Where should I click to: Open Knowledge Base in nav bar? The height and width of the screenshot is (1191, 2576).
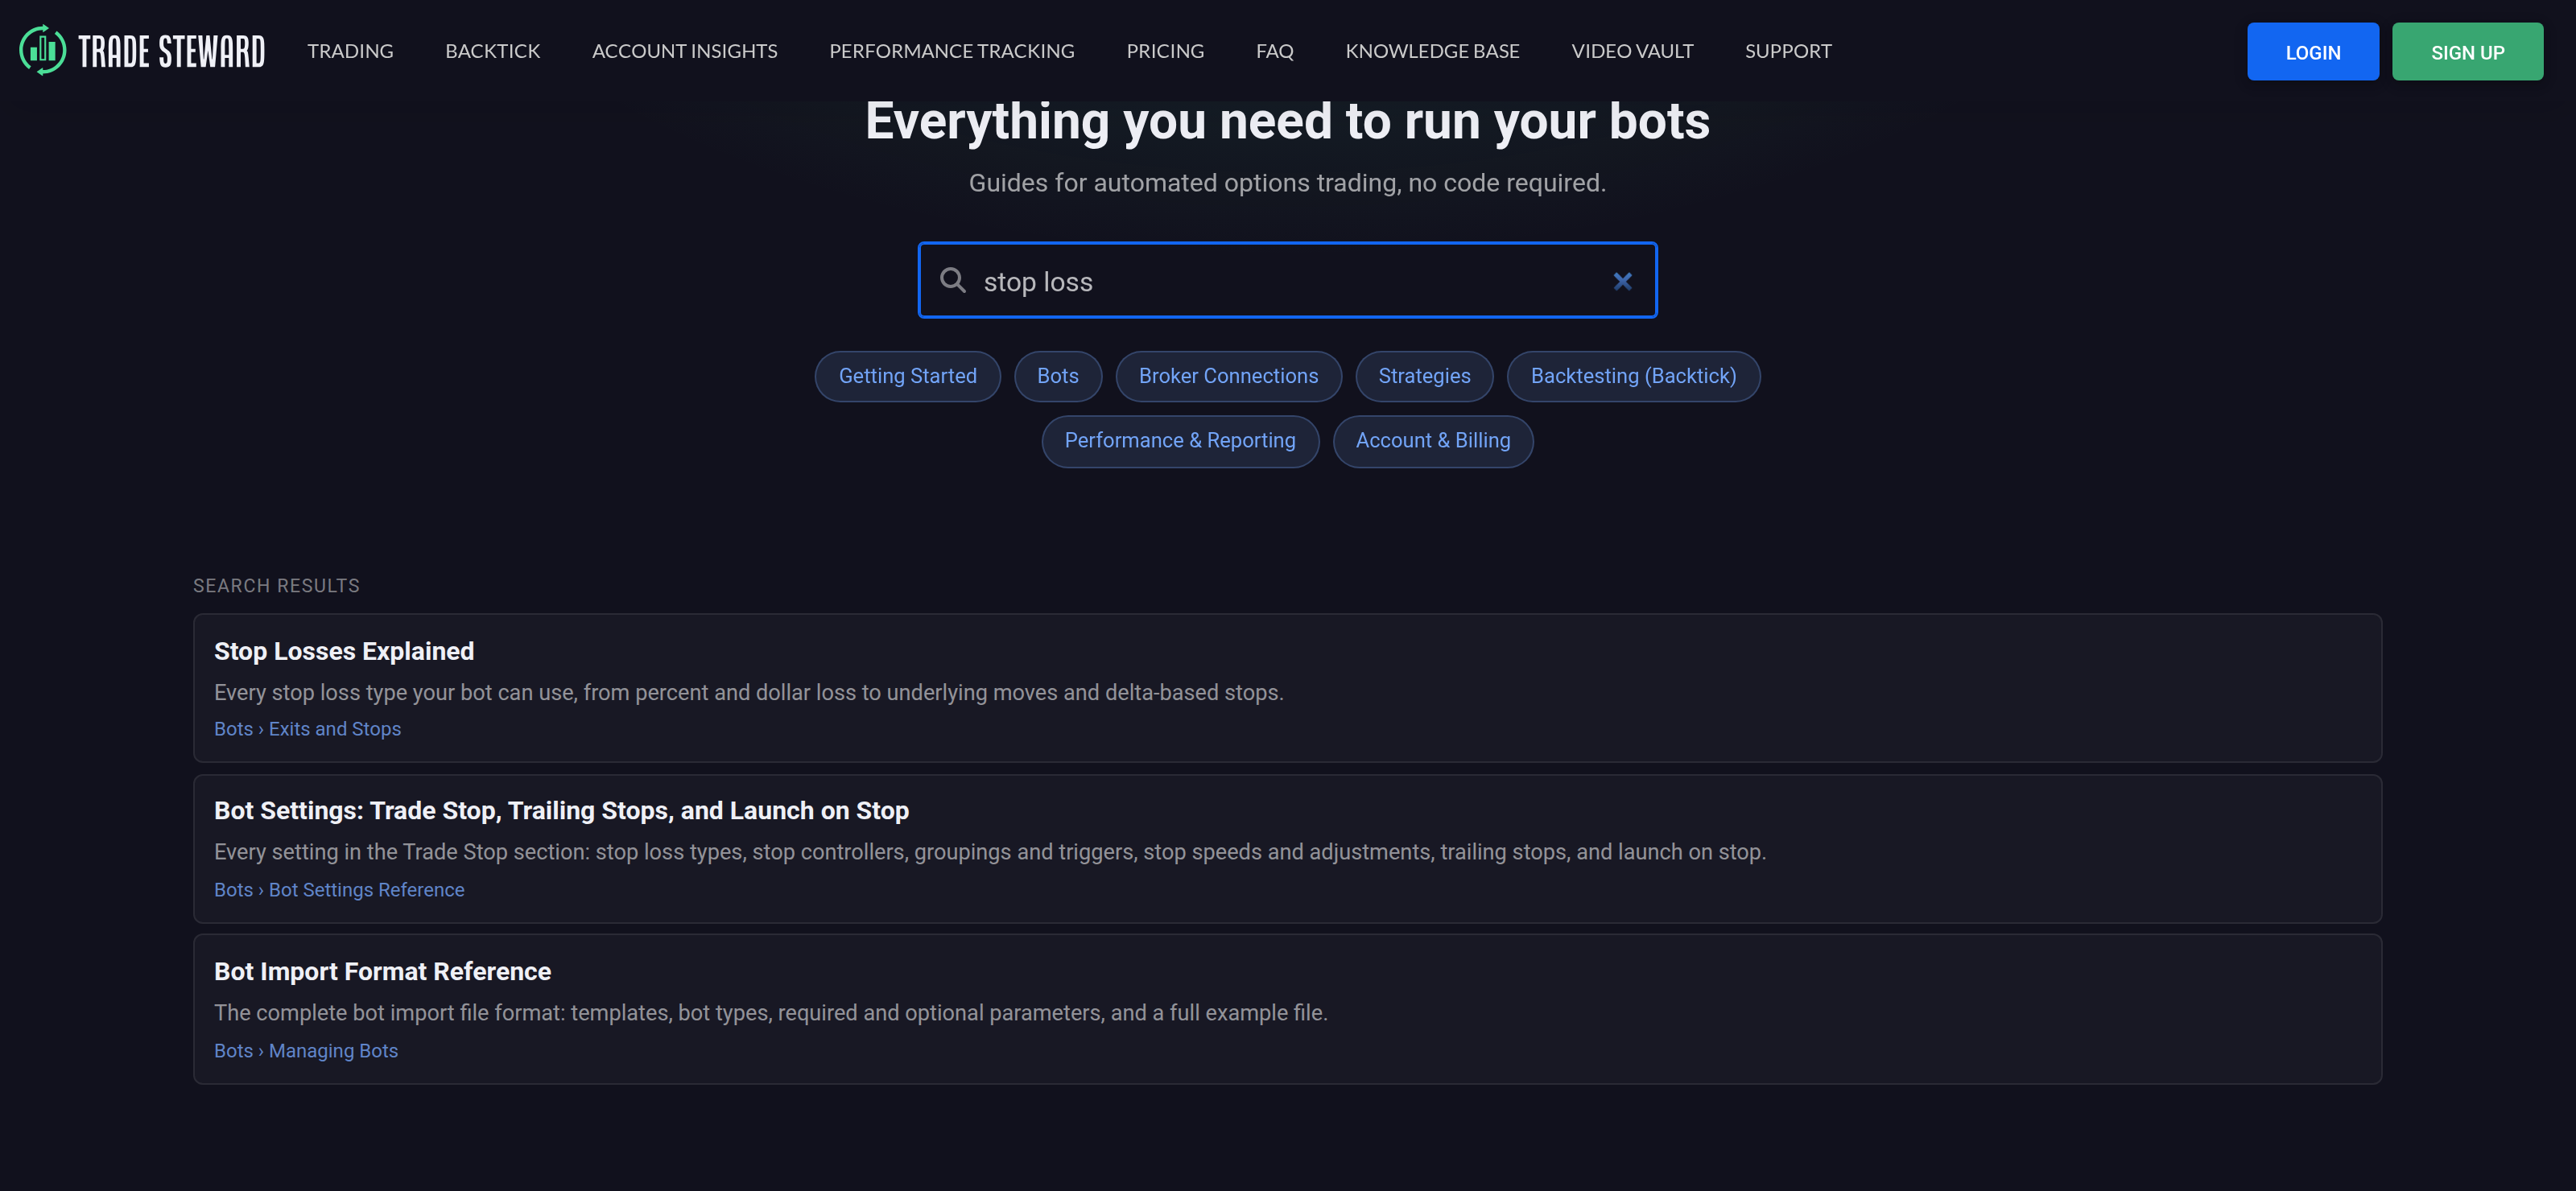click(1432, 51)
